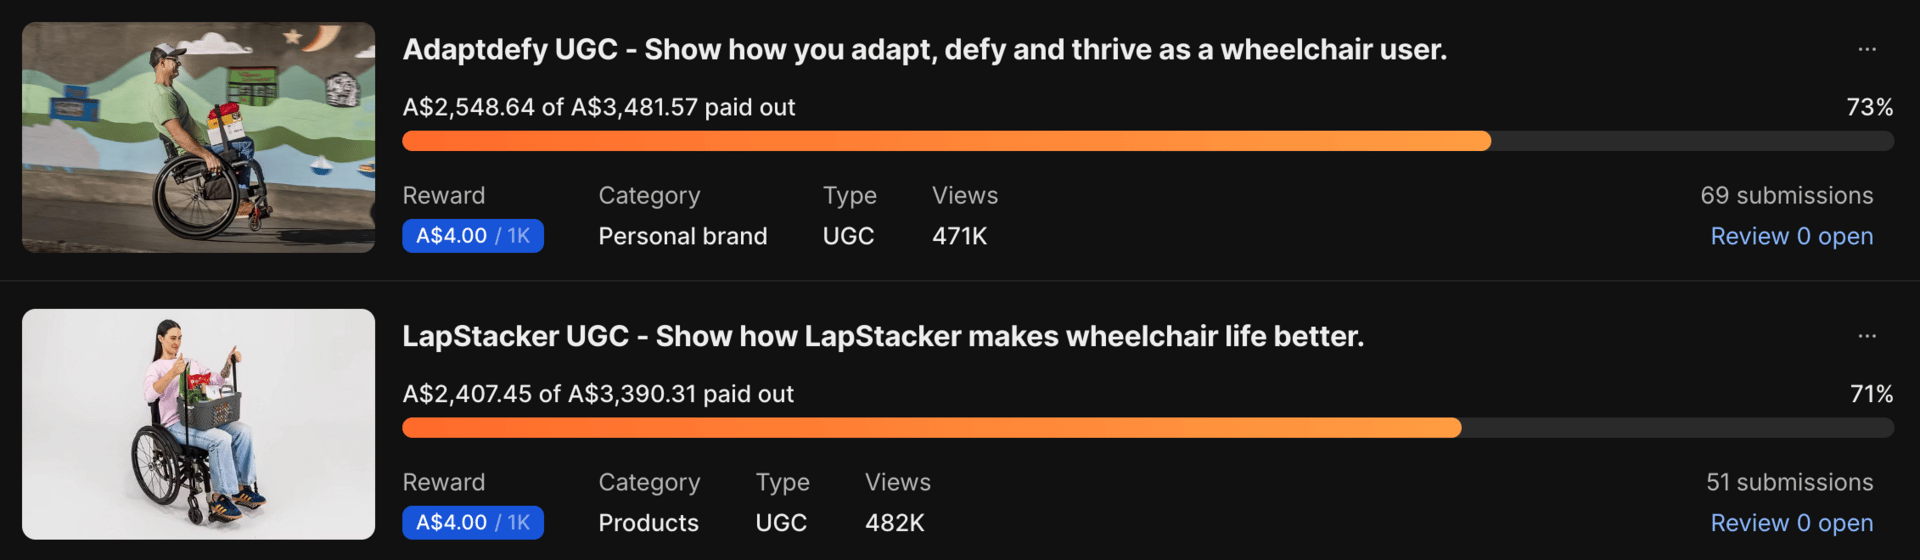Open the Adaptdefy wheelchair ramp thumbnail
This screenshot has width=1920, height=560.
click(198, 138)
